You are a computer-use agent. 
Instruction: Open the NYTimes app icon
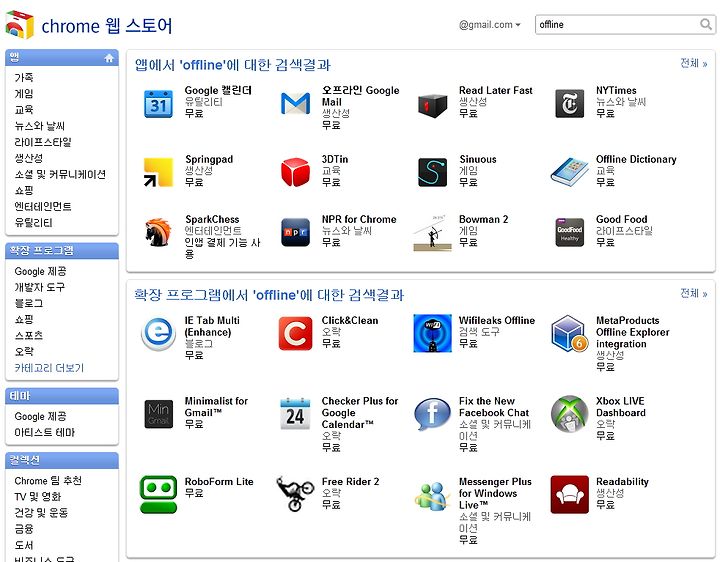coord(569,104)
